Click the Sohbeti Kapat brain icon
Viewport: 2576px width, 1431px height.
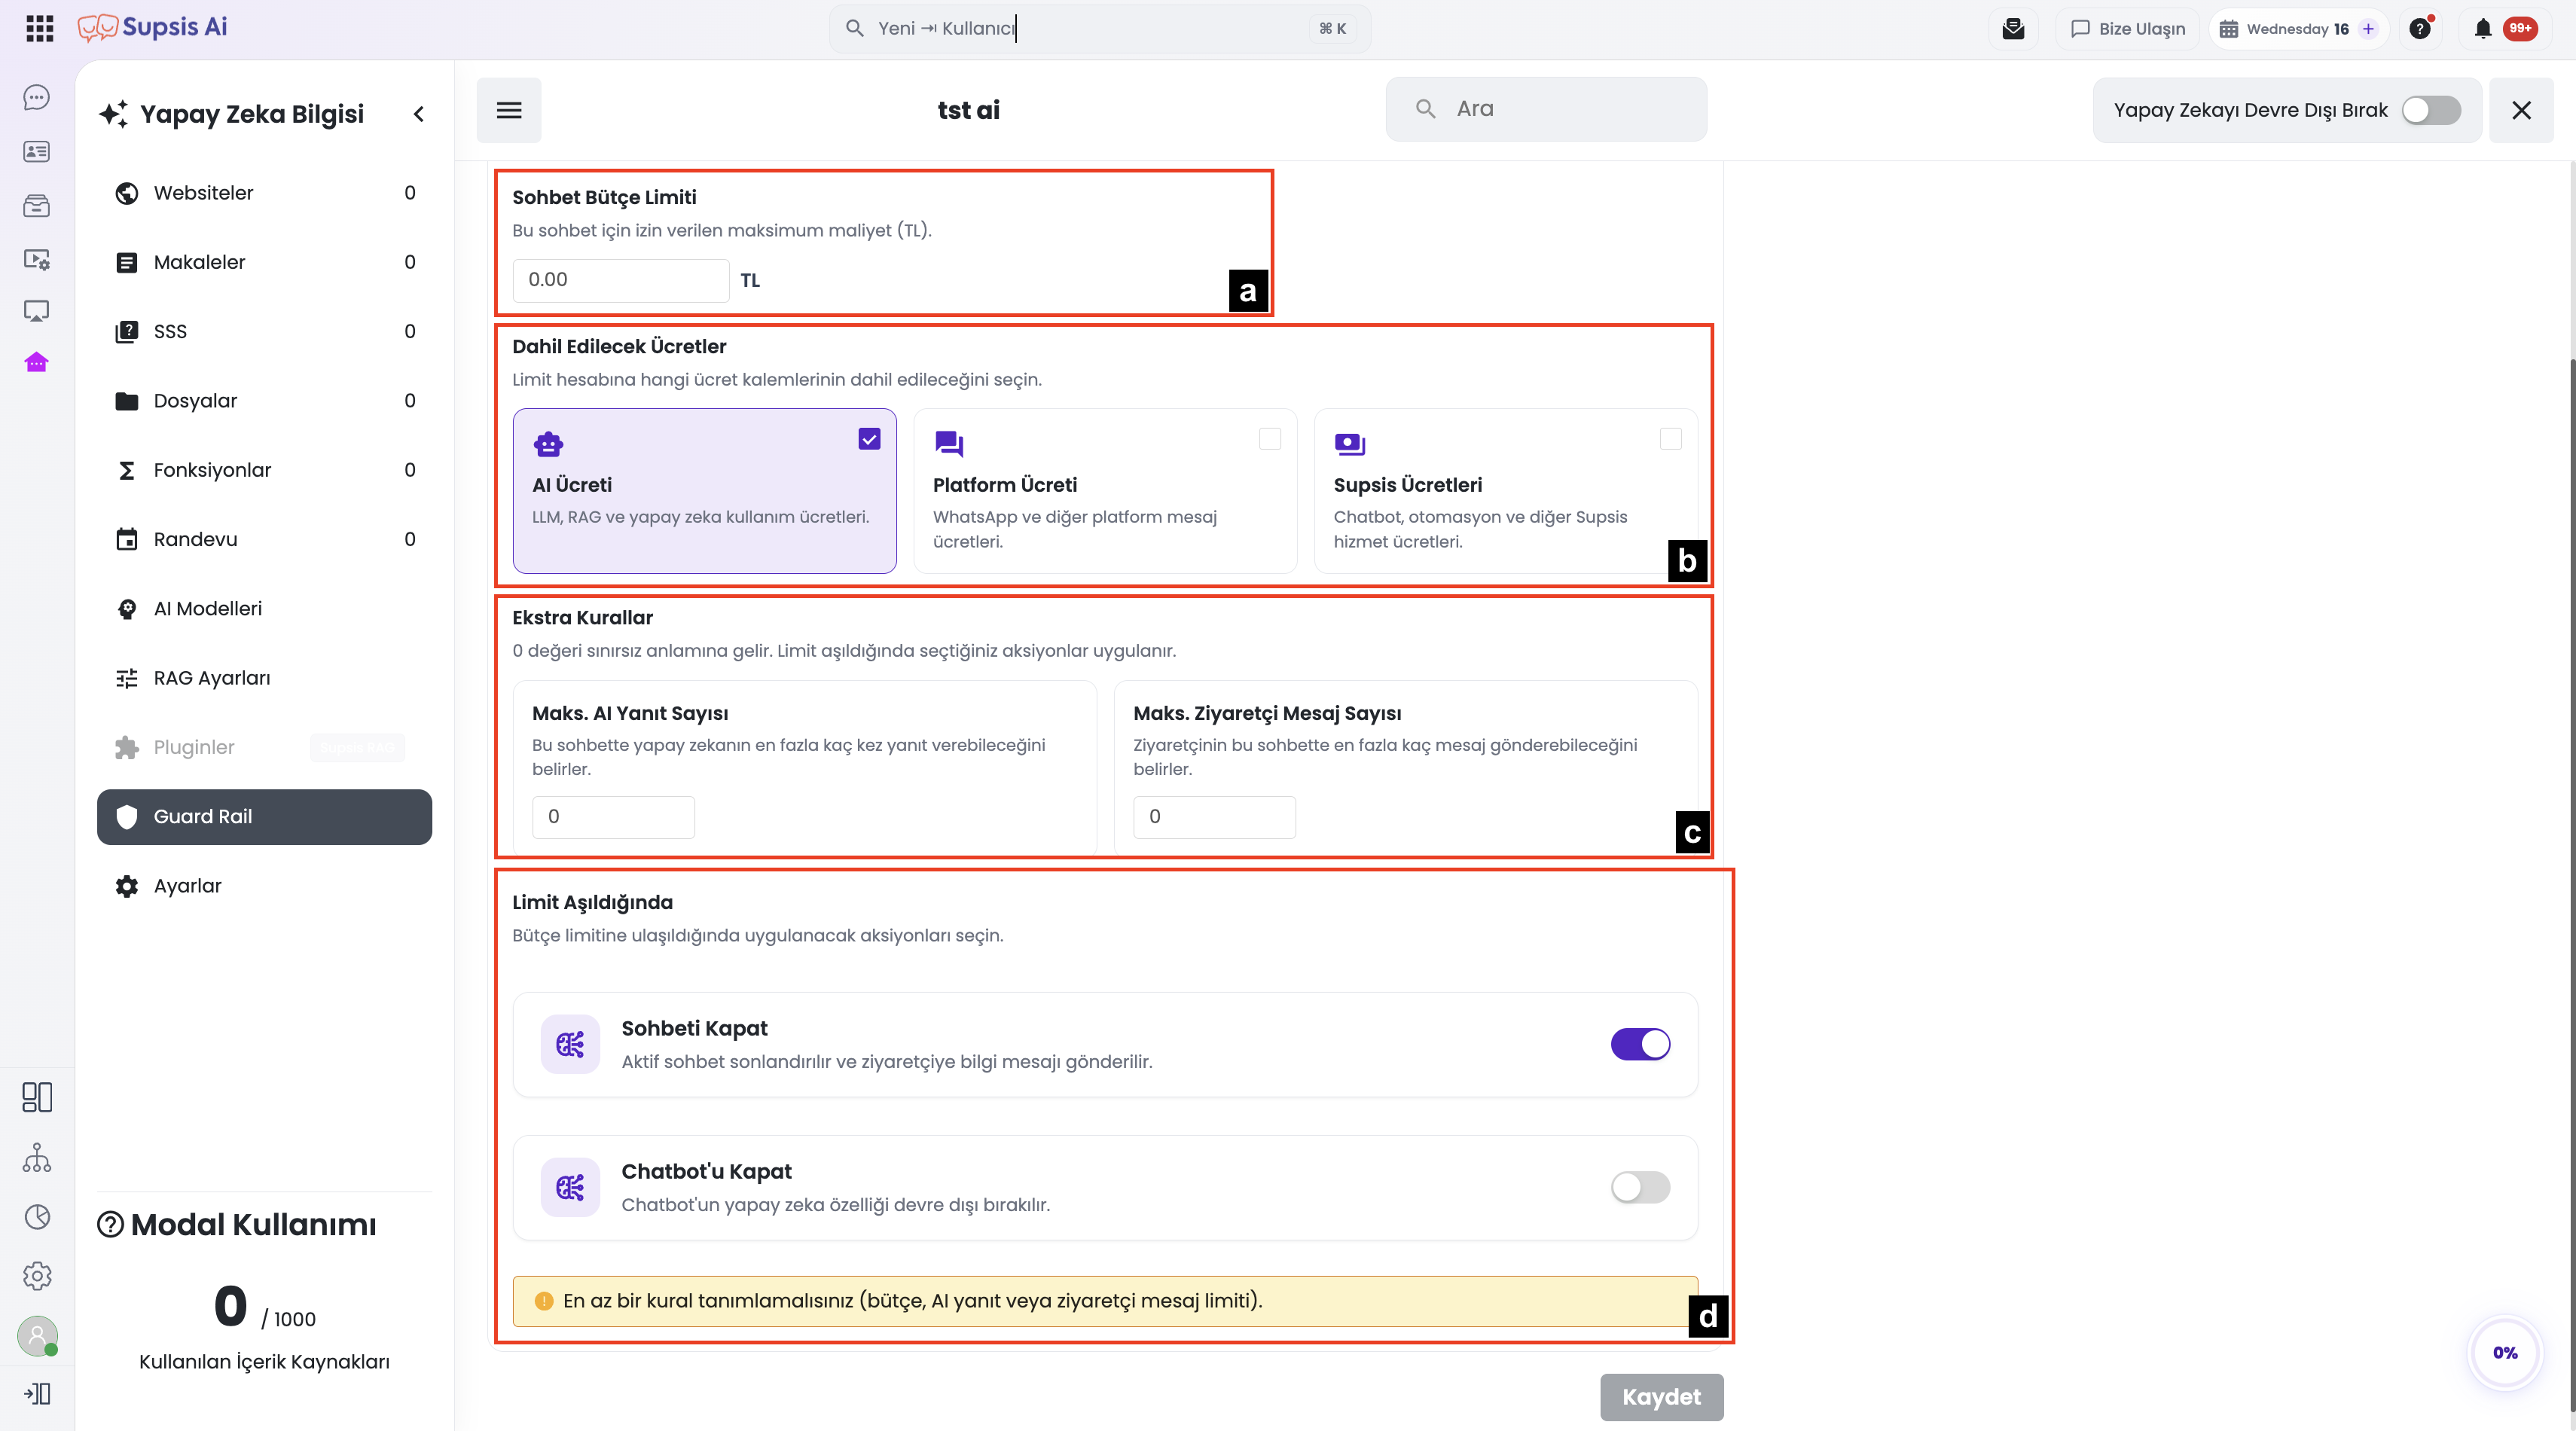coord(570,1044)
